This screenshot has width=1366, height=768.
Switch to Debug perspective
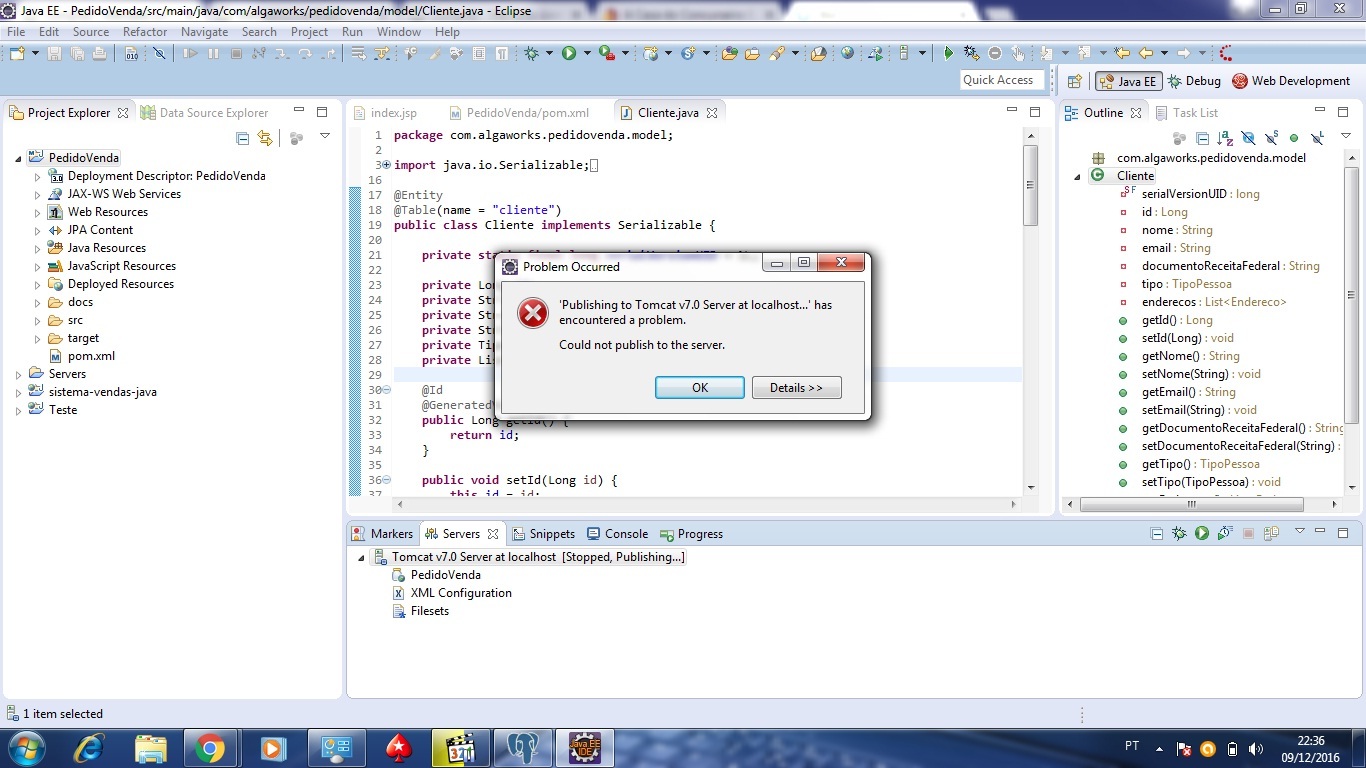(x=1193, y=81)
